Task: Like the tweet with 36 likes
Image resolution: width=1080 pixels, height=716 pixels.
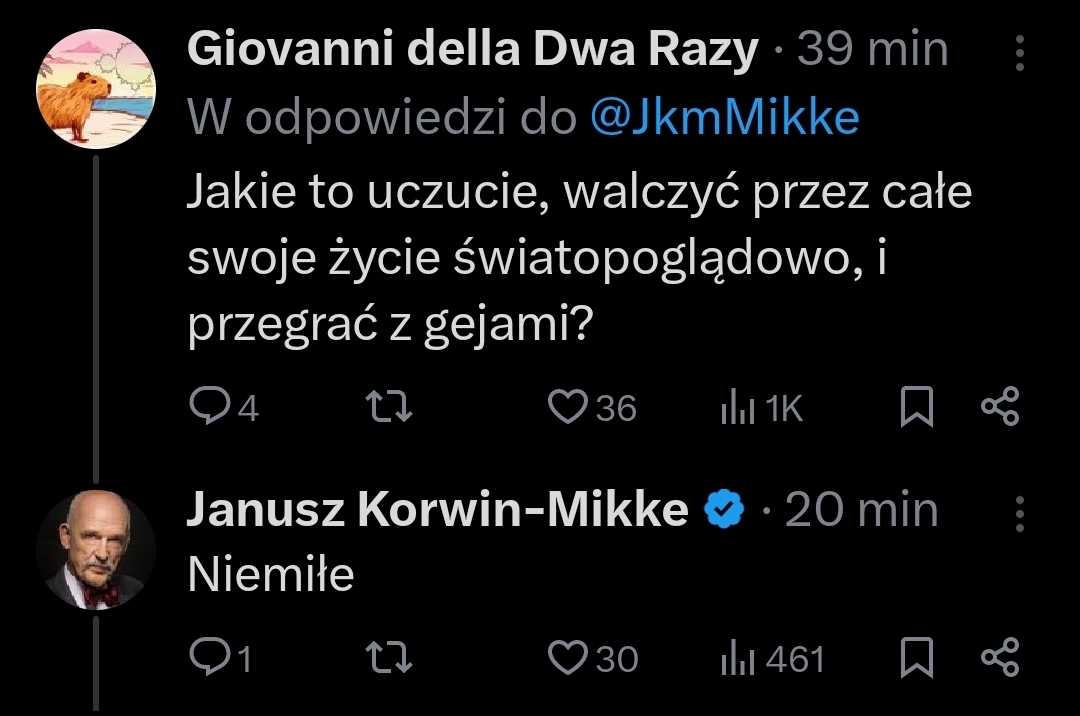Action: [568, 407]
